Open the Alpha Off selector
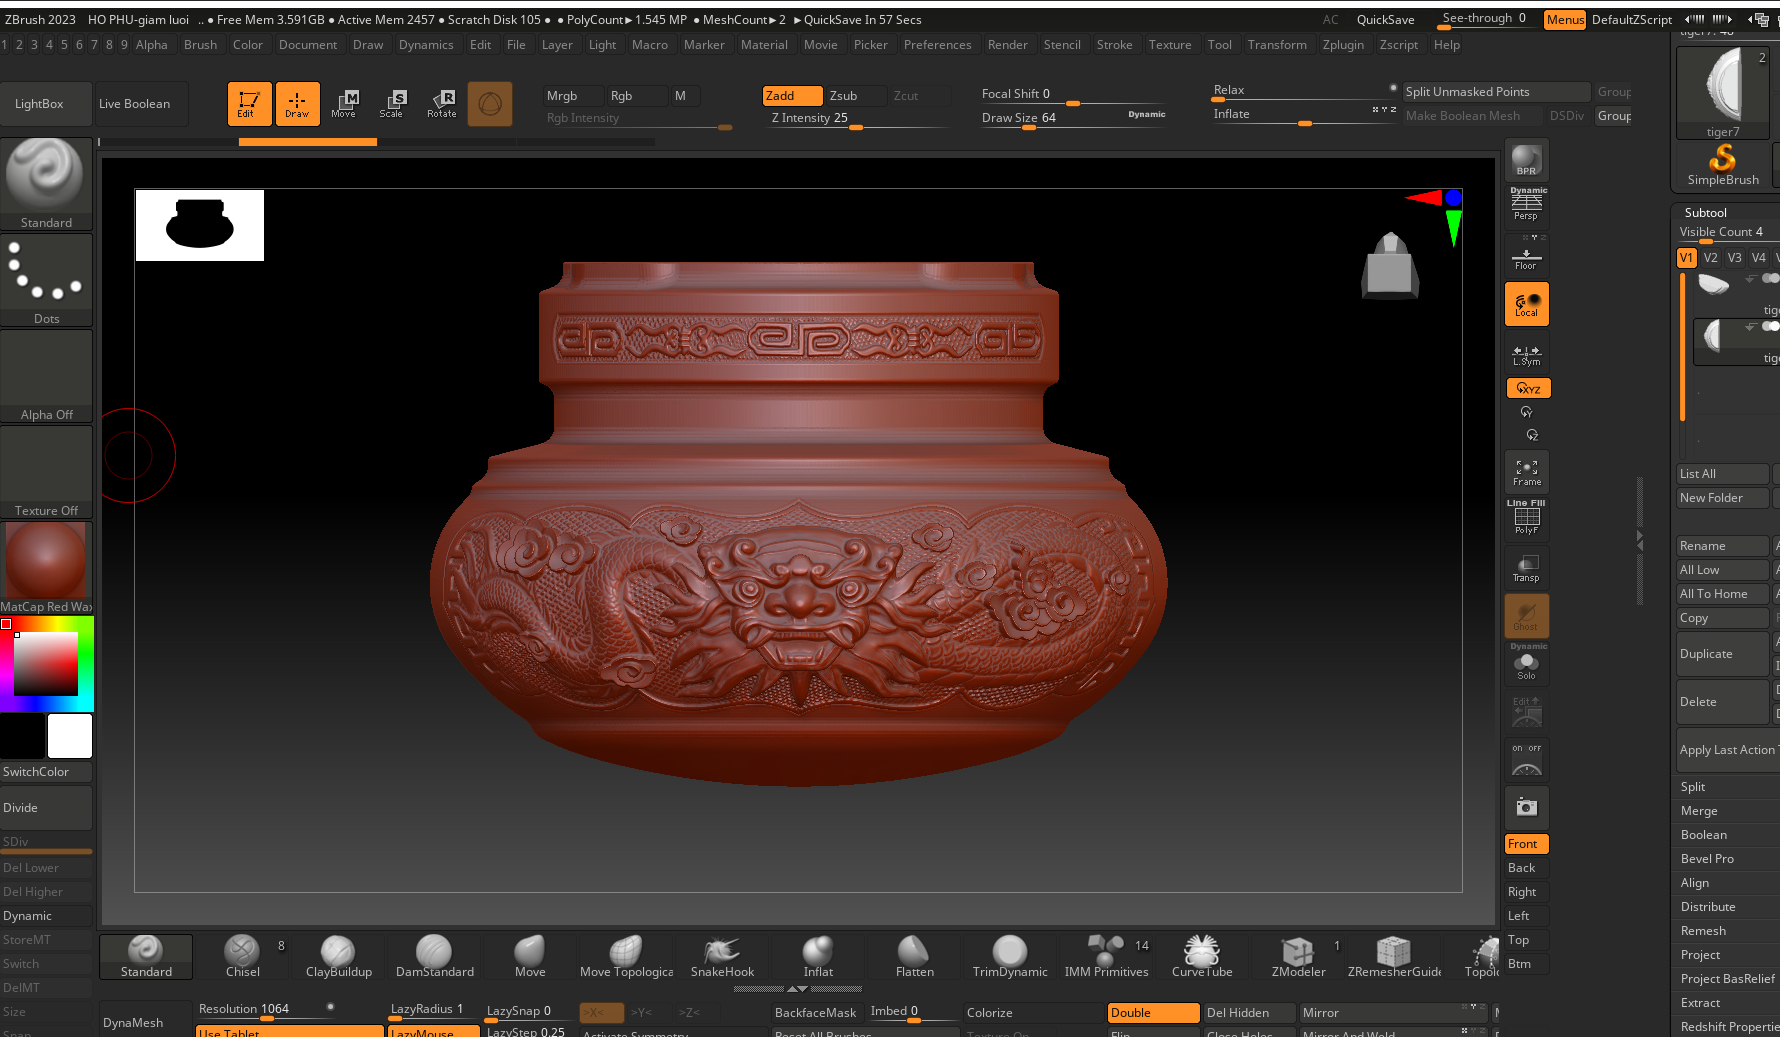 [46, 376]
